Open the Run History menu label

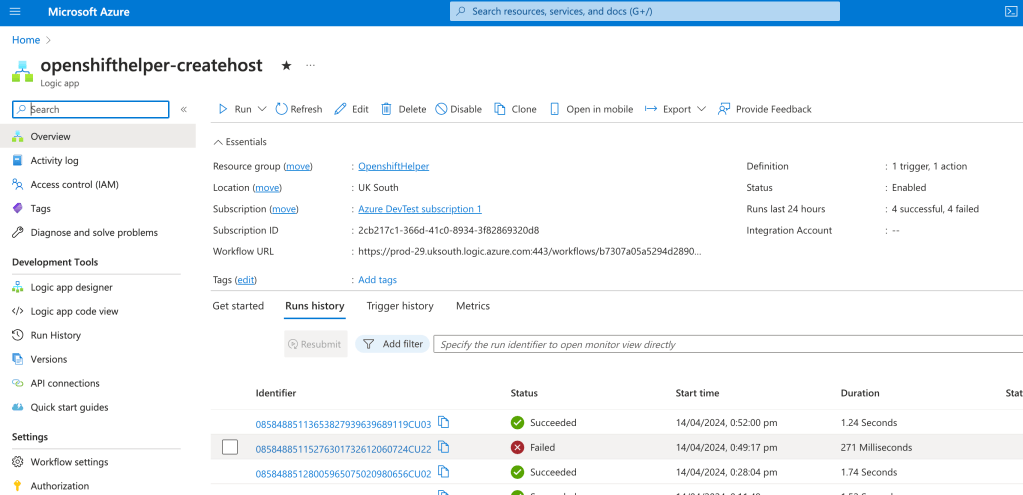55,335
